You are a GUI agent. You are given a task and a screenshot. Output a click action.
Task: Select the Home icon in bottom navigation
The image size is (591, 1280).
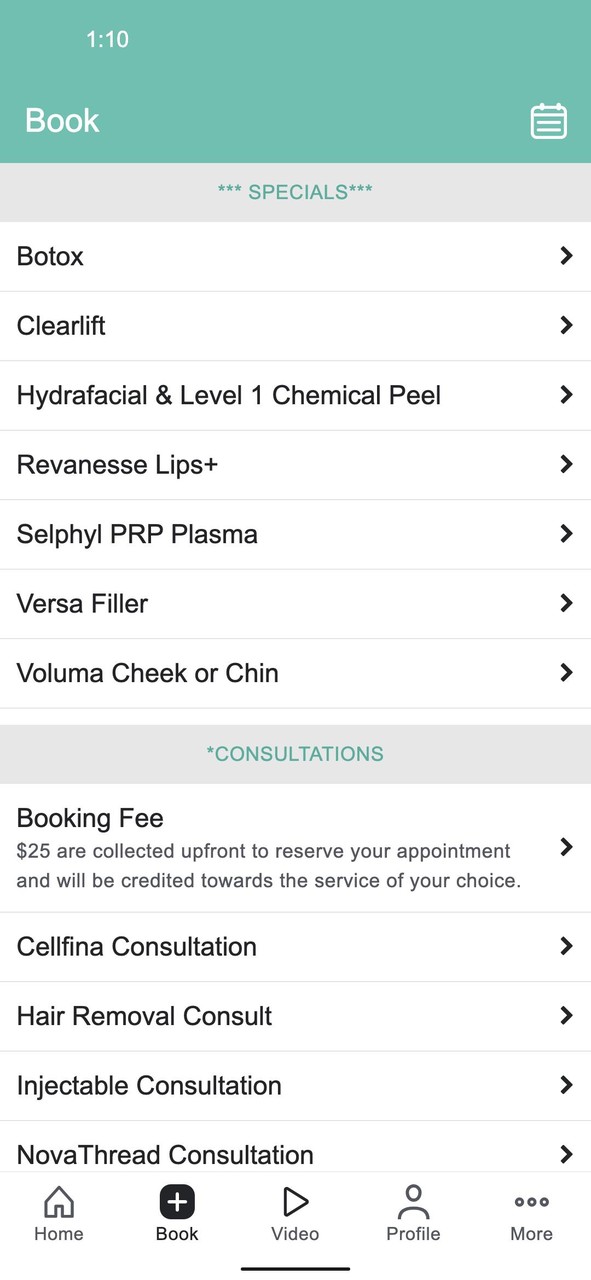click(58, 1212)
